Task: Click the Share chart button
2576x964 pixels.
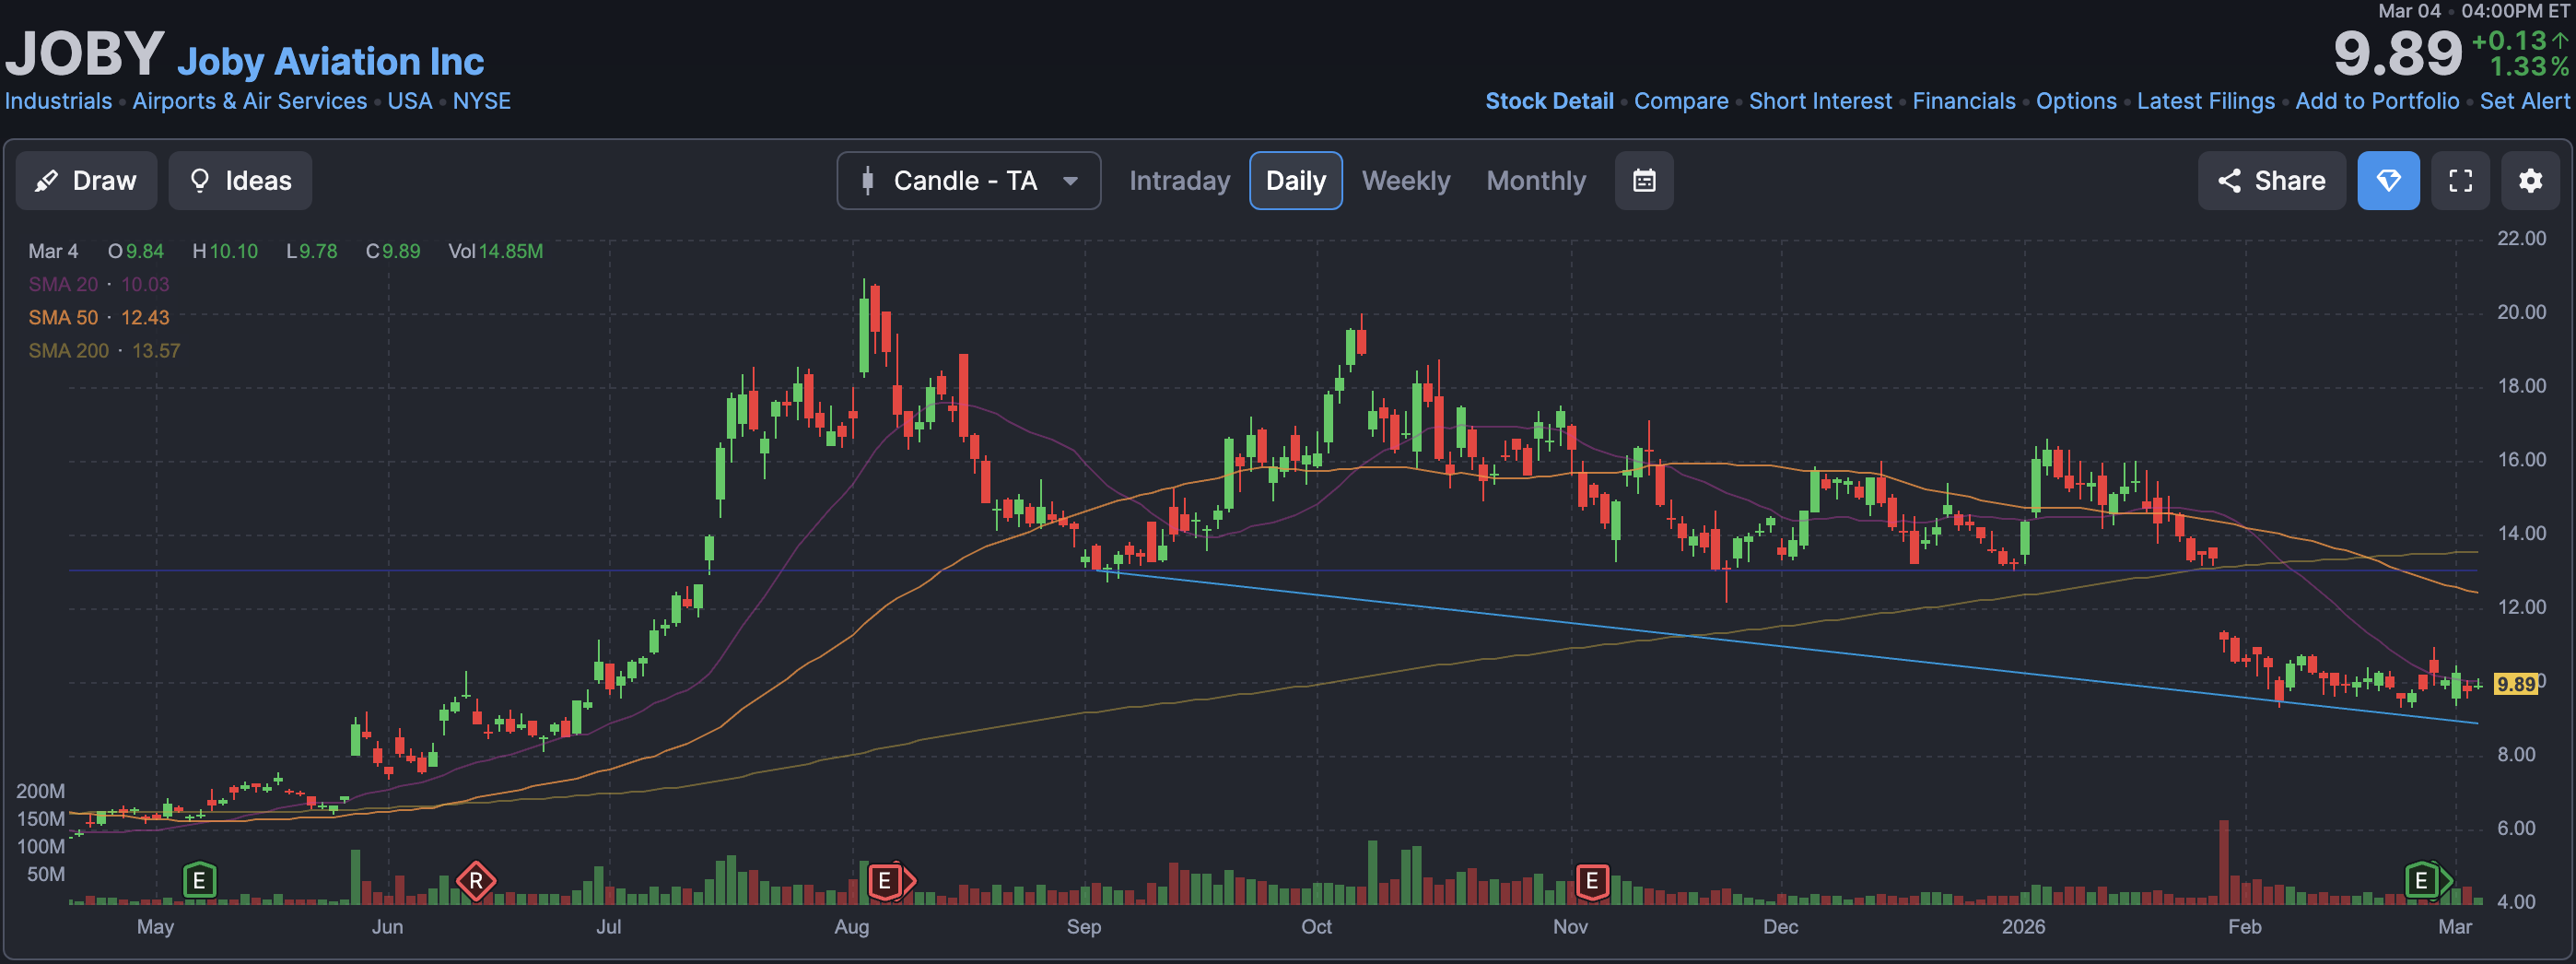Action: click(x=2271, y=181)
